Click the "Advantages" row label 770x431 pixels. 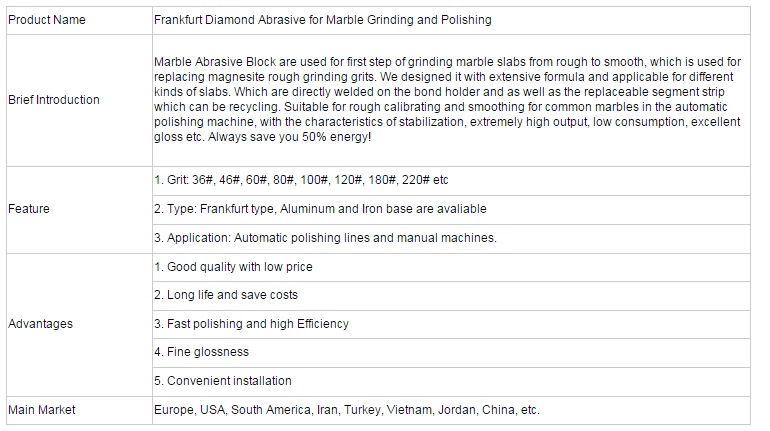tap(40, 324)
